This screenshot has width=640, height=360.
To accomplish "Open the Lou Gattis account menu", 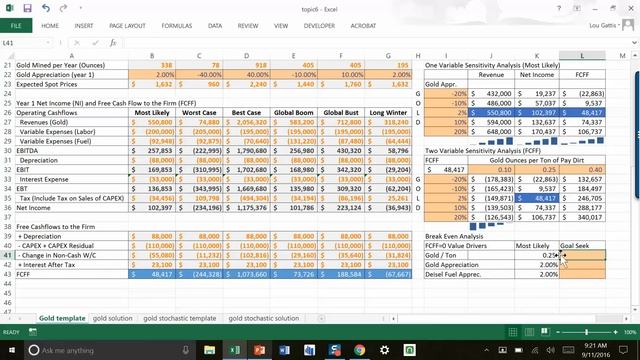I will pos(603,25).
